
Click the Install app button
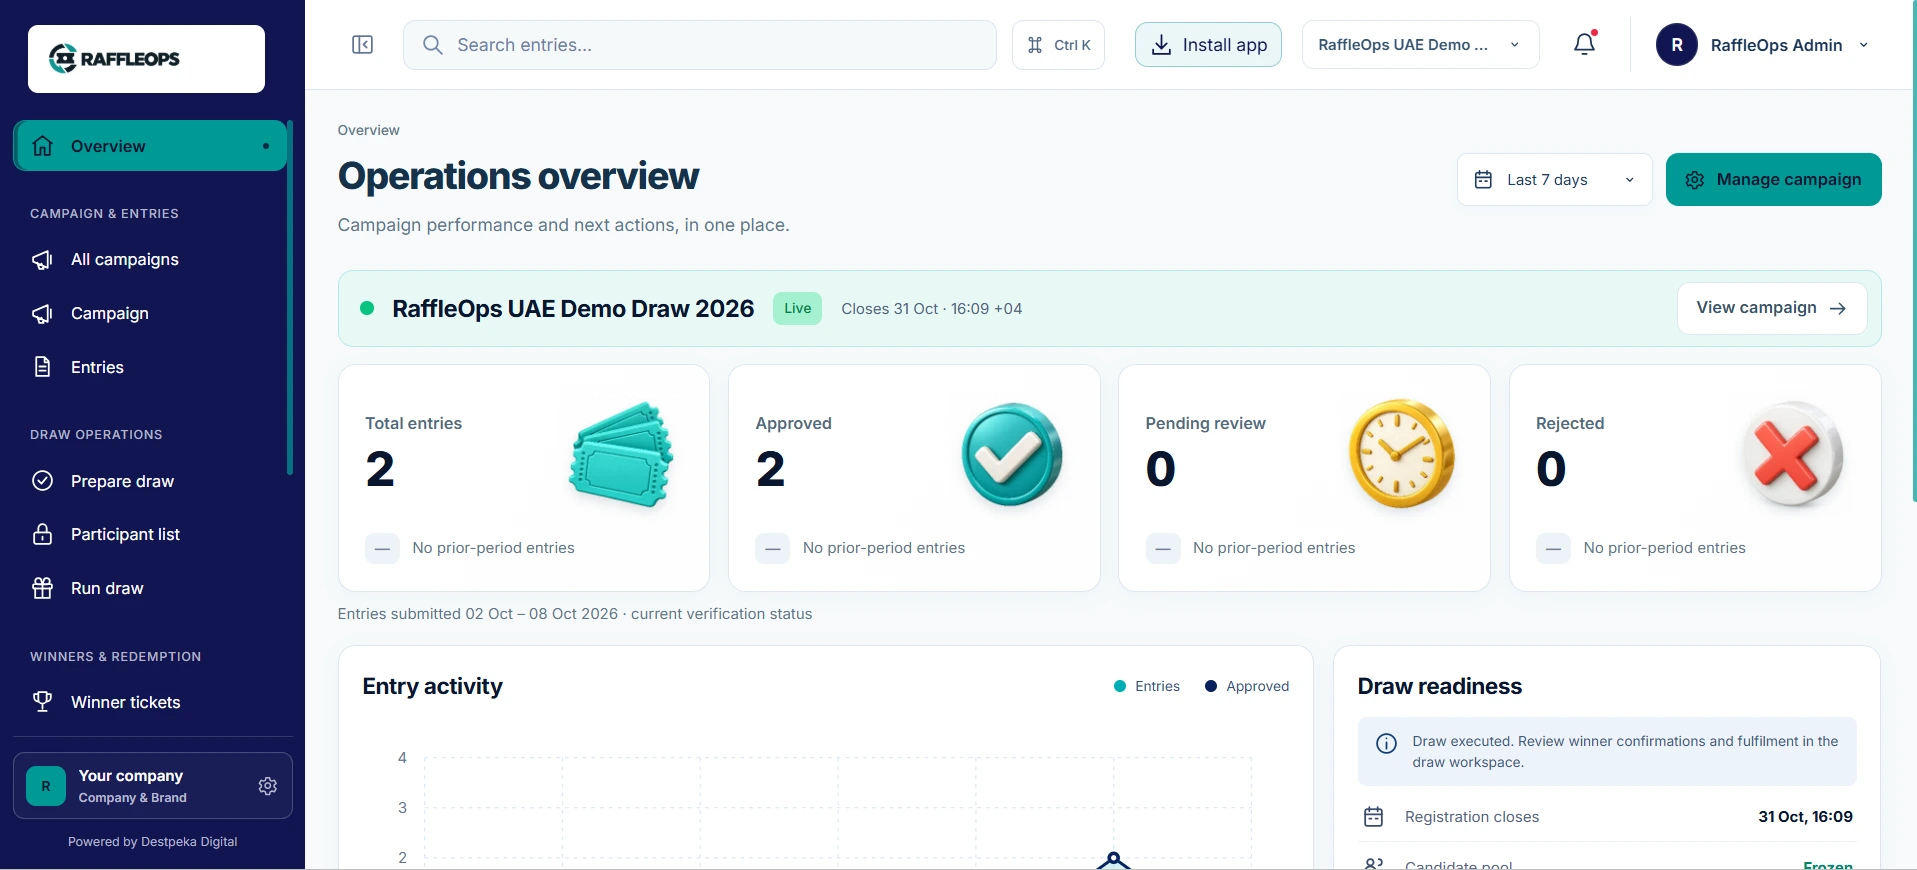(x=1208, y=45)
